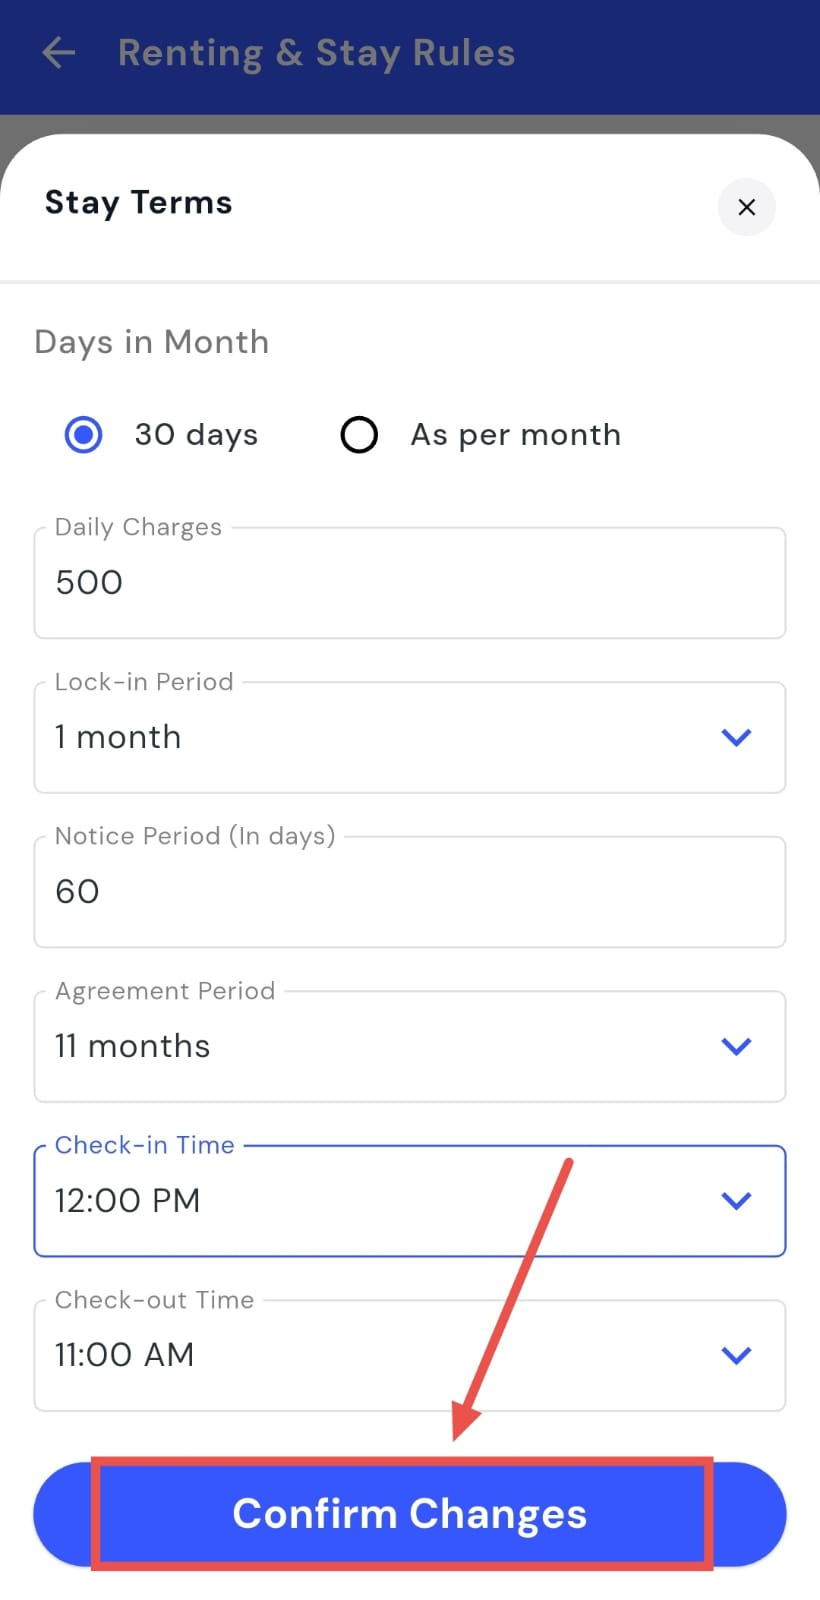Viewport: 820px width, 1600px height.
Task: Open Agreement Period dropdown chevron
Action: coord(736,1047)
